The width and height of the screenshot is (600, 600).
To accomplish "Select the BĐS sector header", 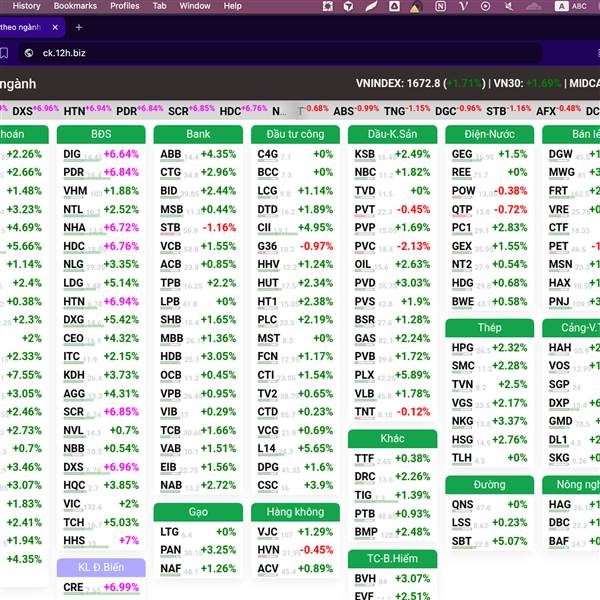I will point(101,134).
